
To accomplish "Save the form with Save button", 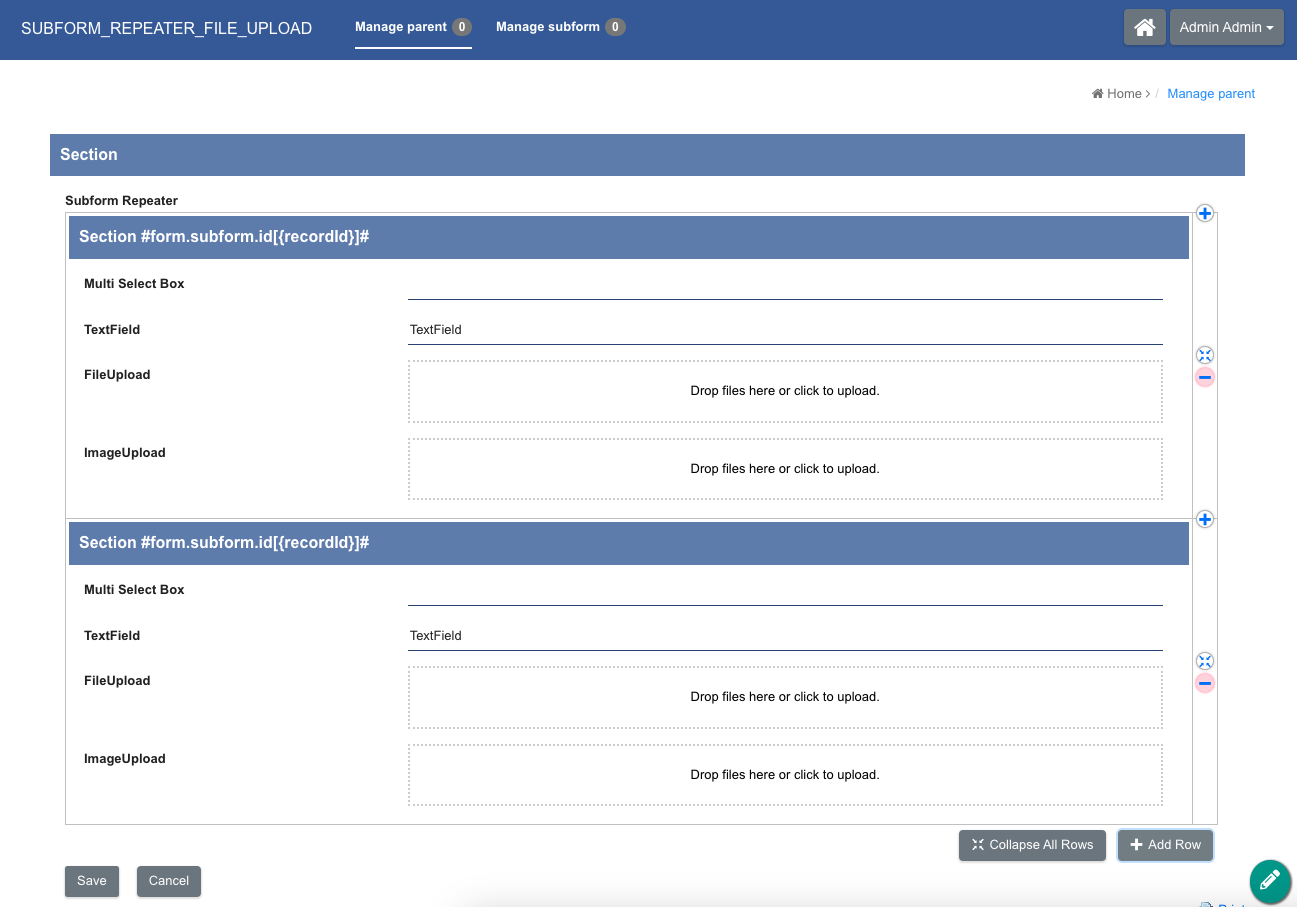I will pos(92,881).
